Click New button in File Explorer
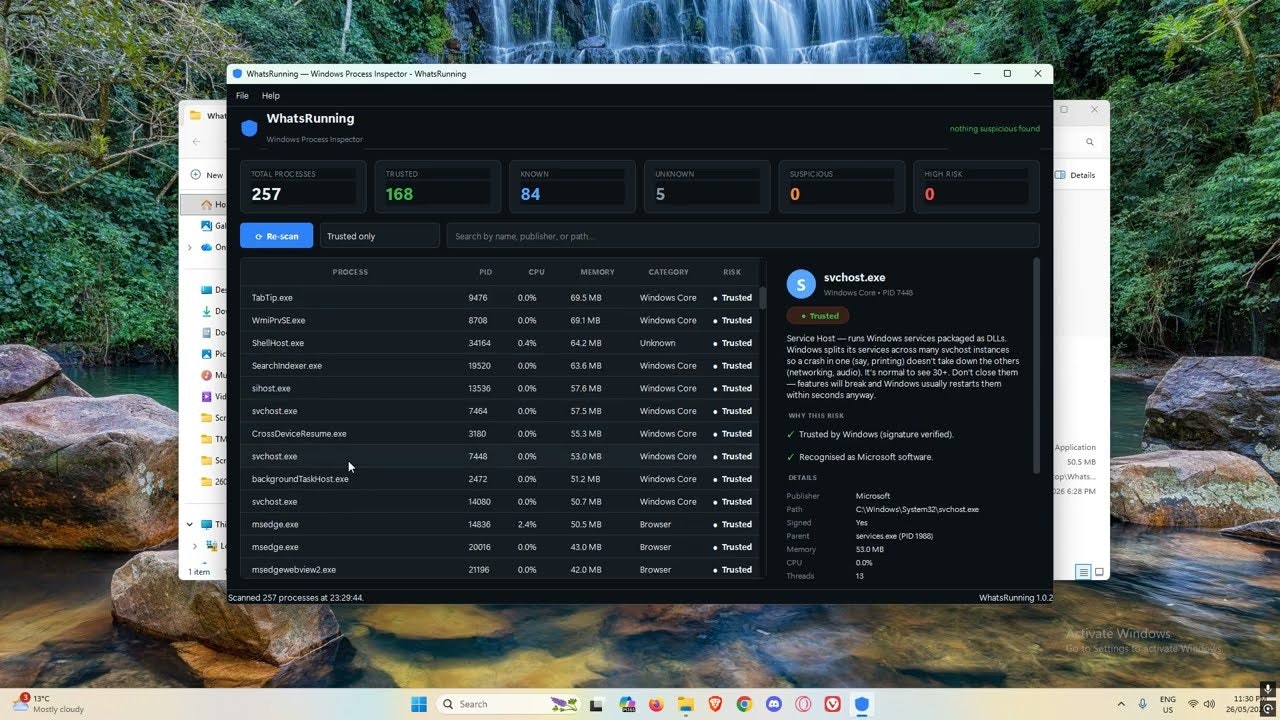This screenshot has width=1280, height=720. (208, 175)
